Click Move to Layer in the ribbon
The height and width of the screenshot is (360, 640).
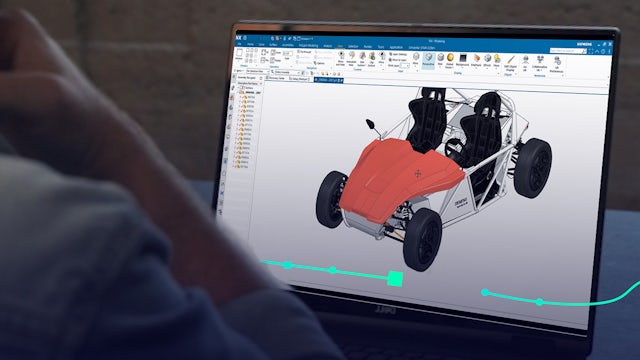[398, 60]
